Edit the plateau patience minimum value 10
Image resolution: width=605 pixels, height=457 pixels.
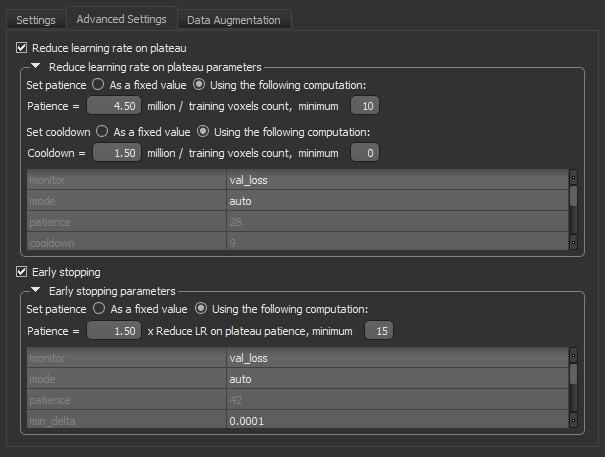coord(364,105)
